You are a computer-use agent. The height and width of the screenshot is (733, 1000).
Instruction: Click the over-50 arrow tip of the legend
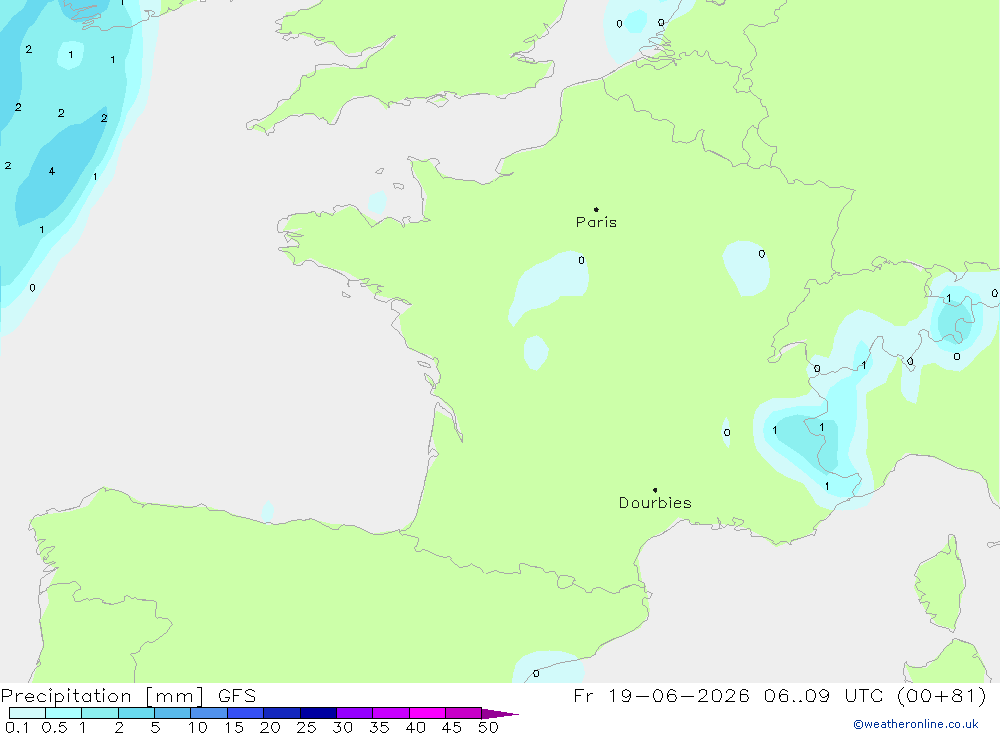pos(501,714)
